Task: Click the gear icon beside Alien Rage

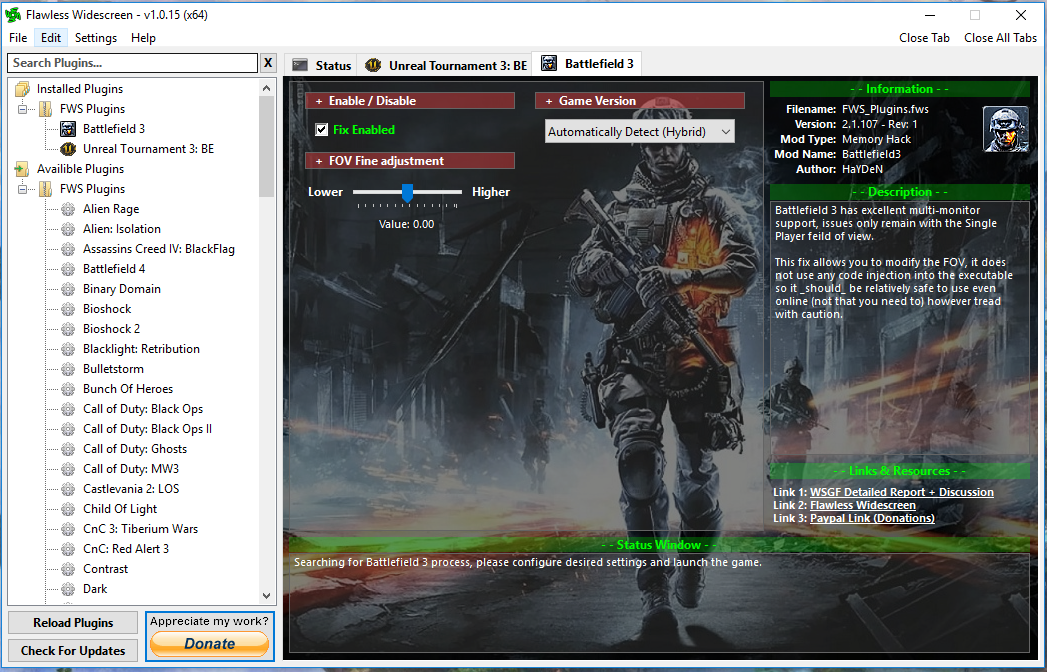Action: point(68,209)
